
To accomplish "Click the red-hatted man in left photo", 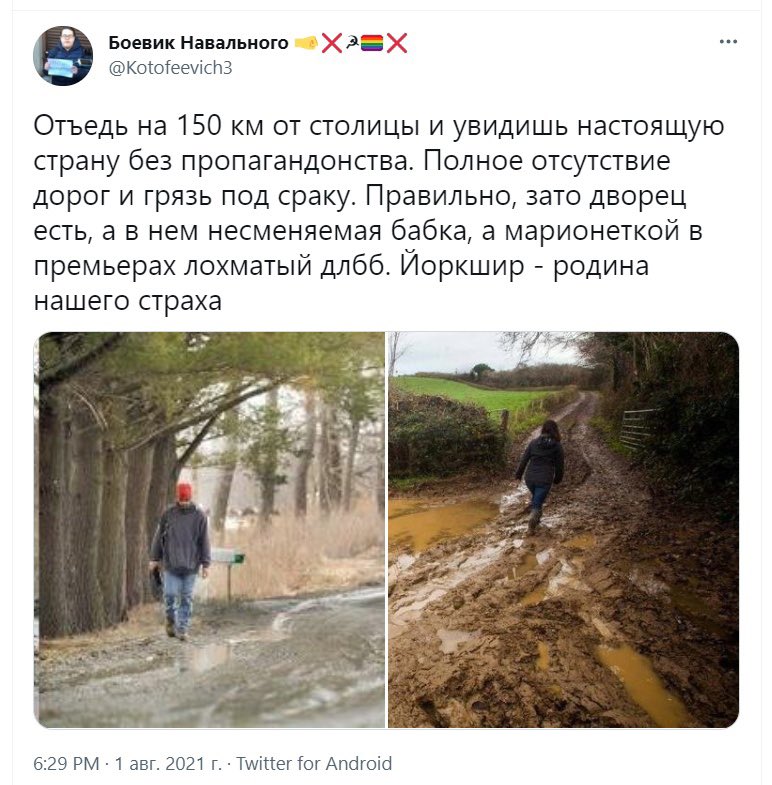I will click(180, 561).
